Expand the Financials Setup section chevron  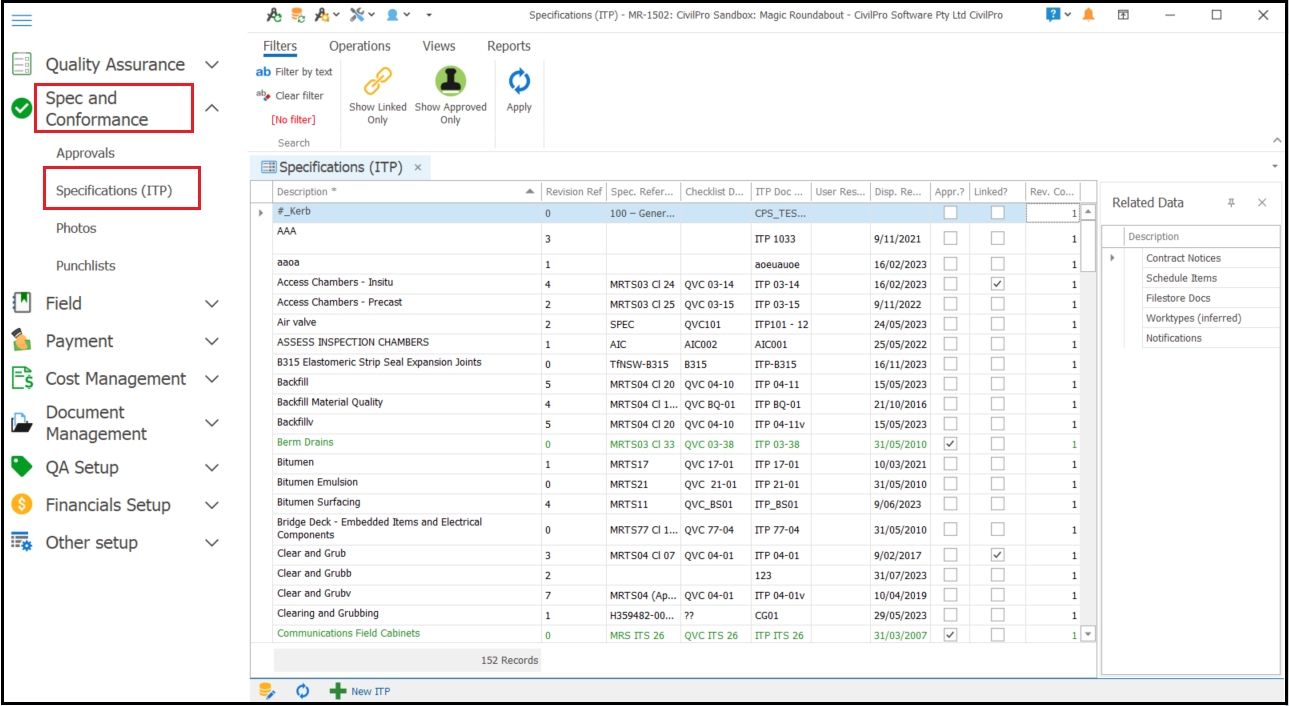pos(212,505)
